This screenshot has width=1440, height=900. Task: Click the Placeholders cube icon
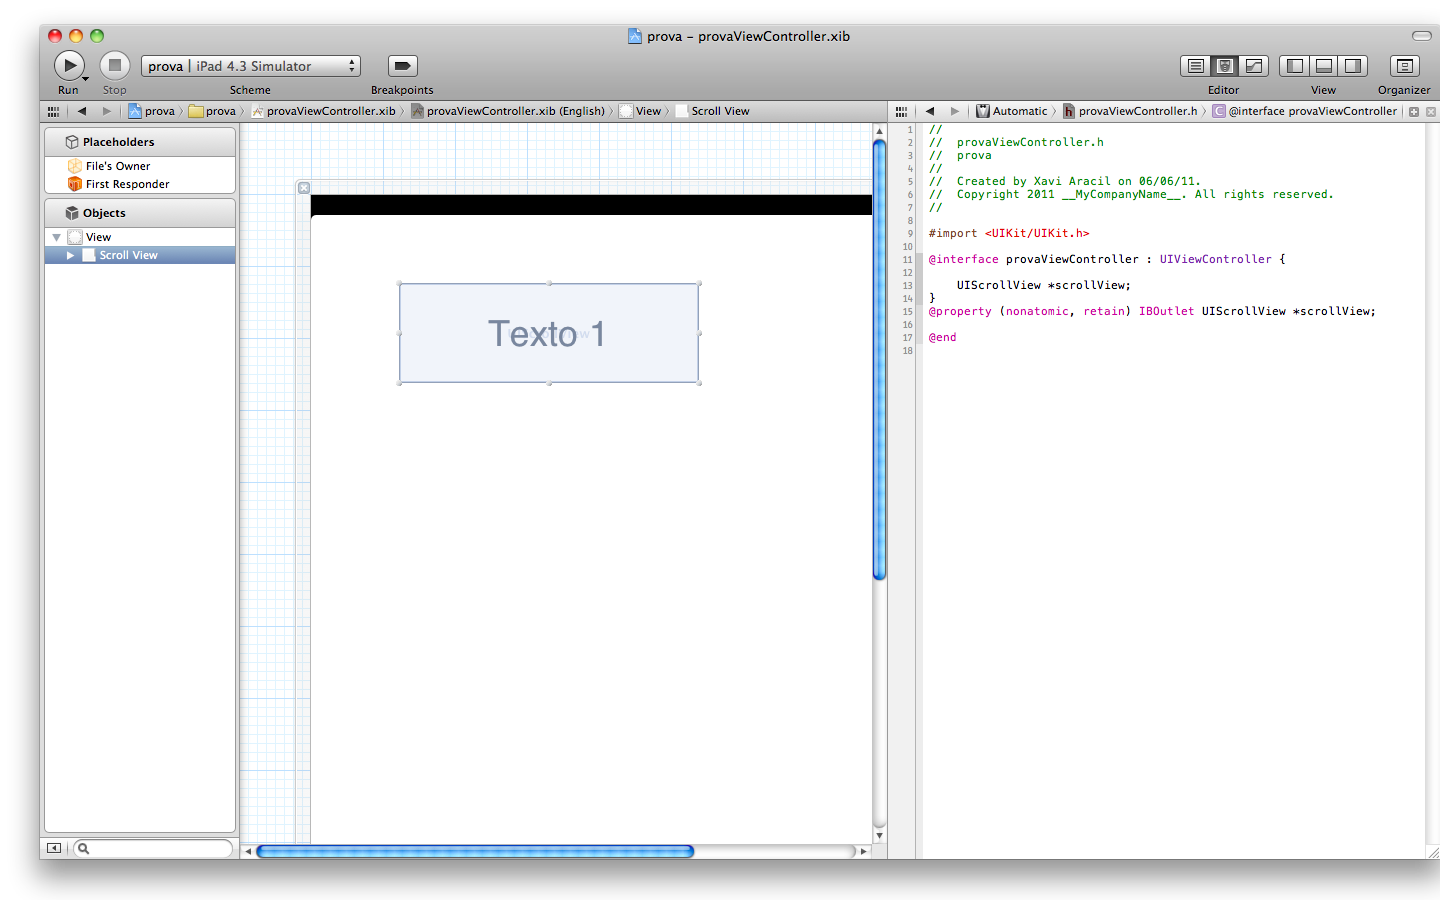pos(72,142)
